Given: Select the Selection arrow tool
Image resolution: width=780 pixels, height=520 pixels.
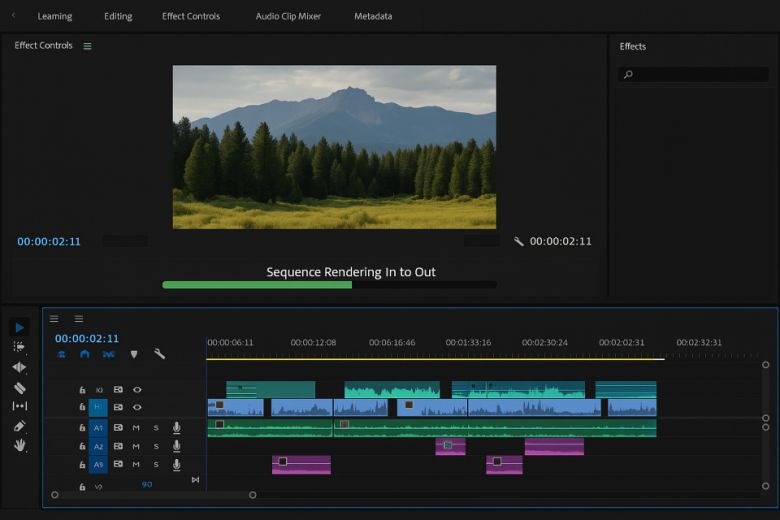Looking at the screenshot, I should [19, 327].
